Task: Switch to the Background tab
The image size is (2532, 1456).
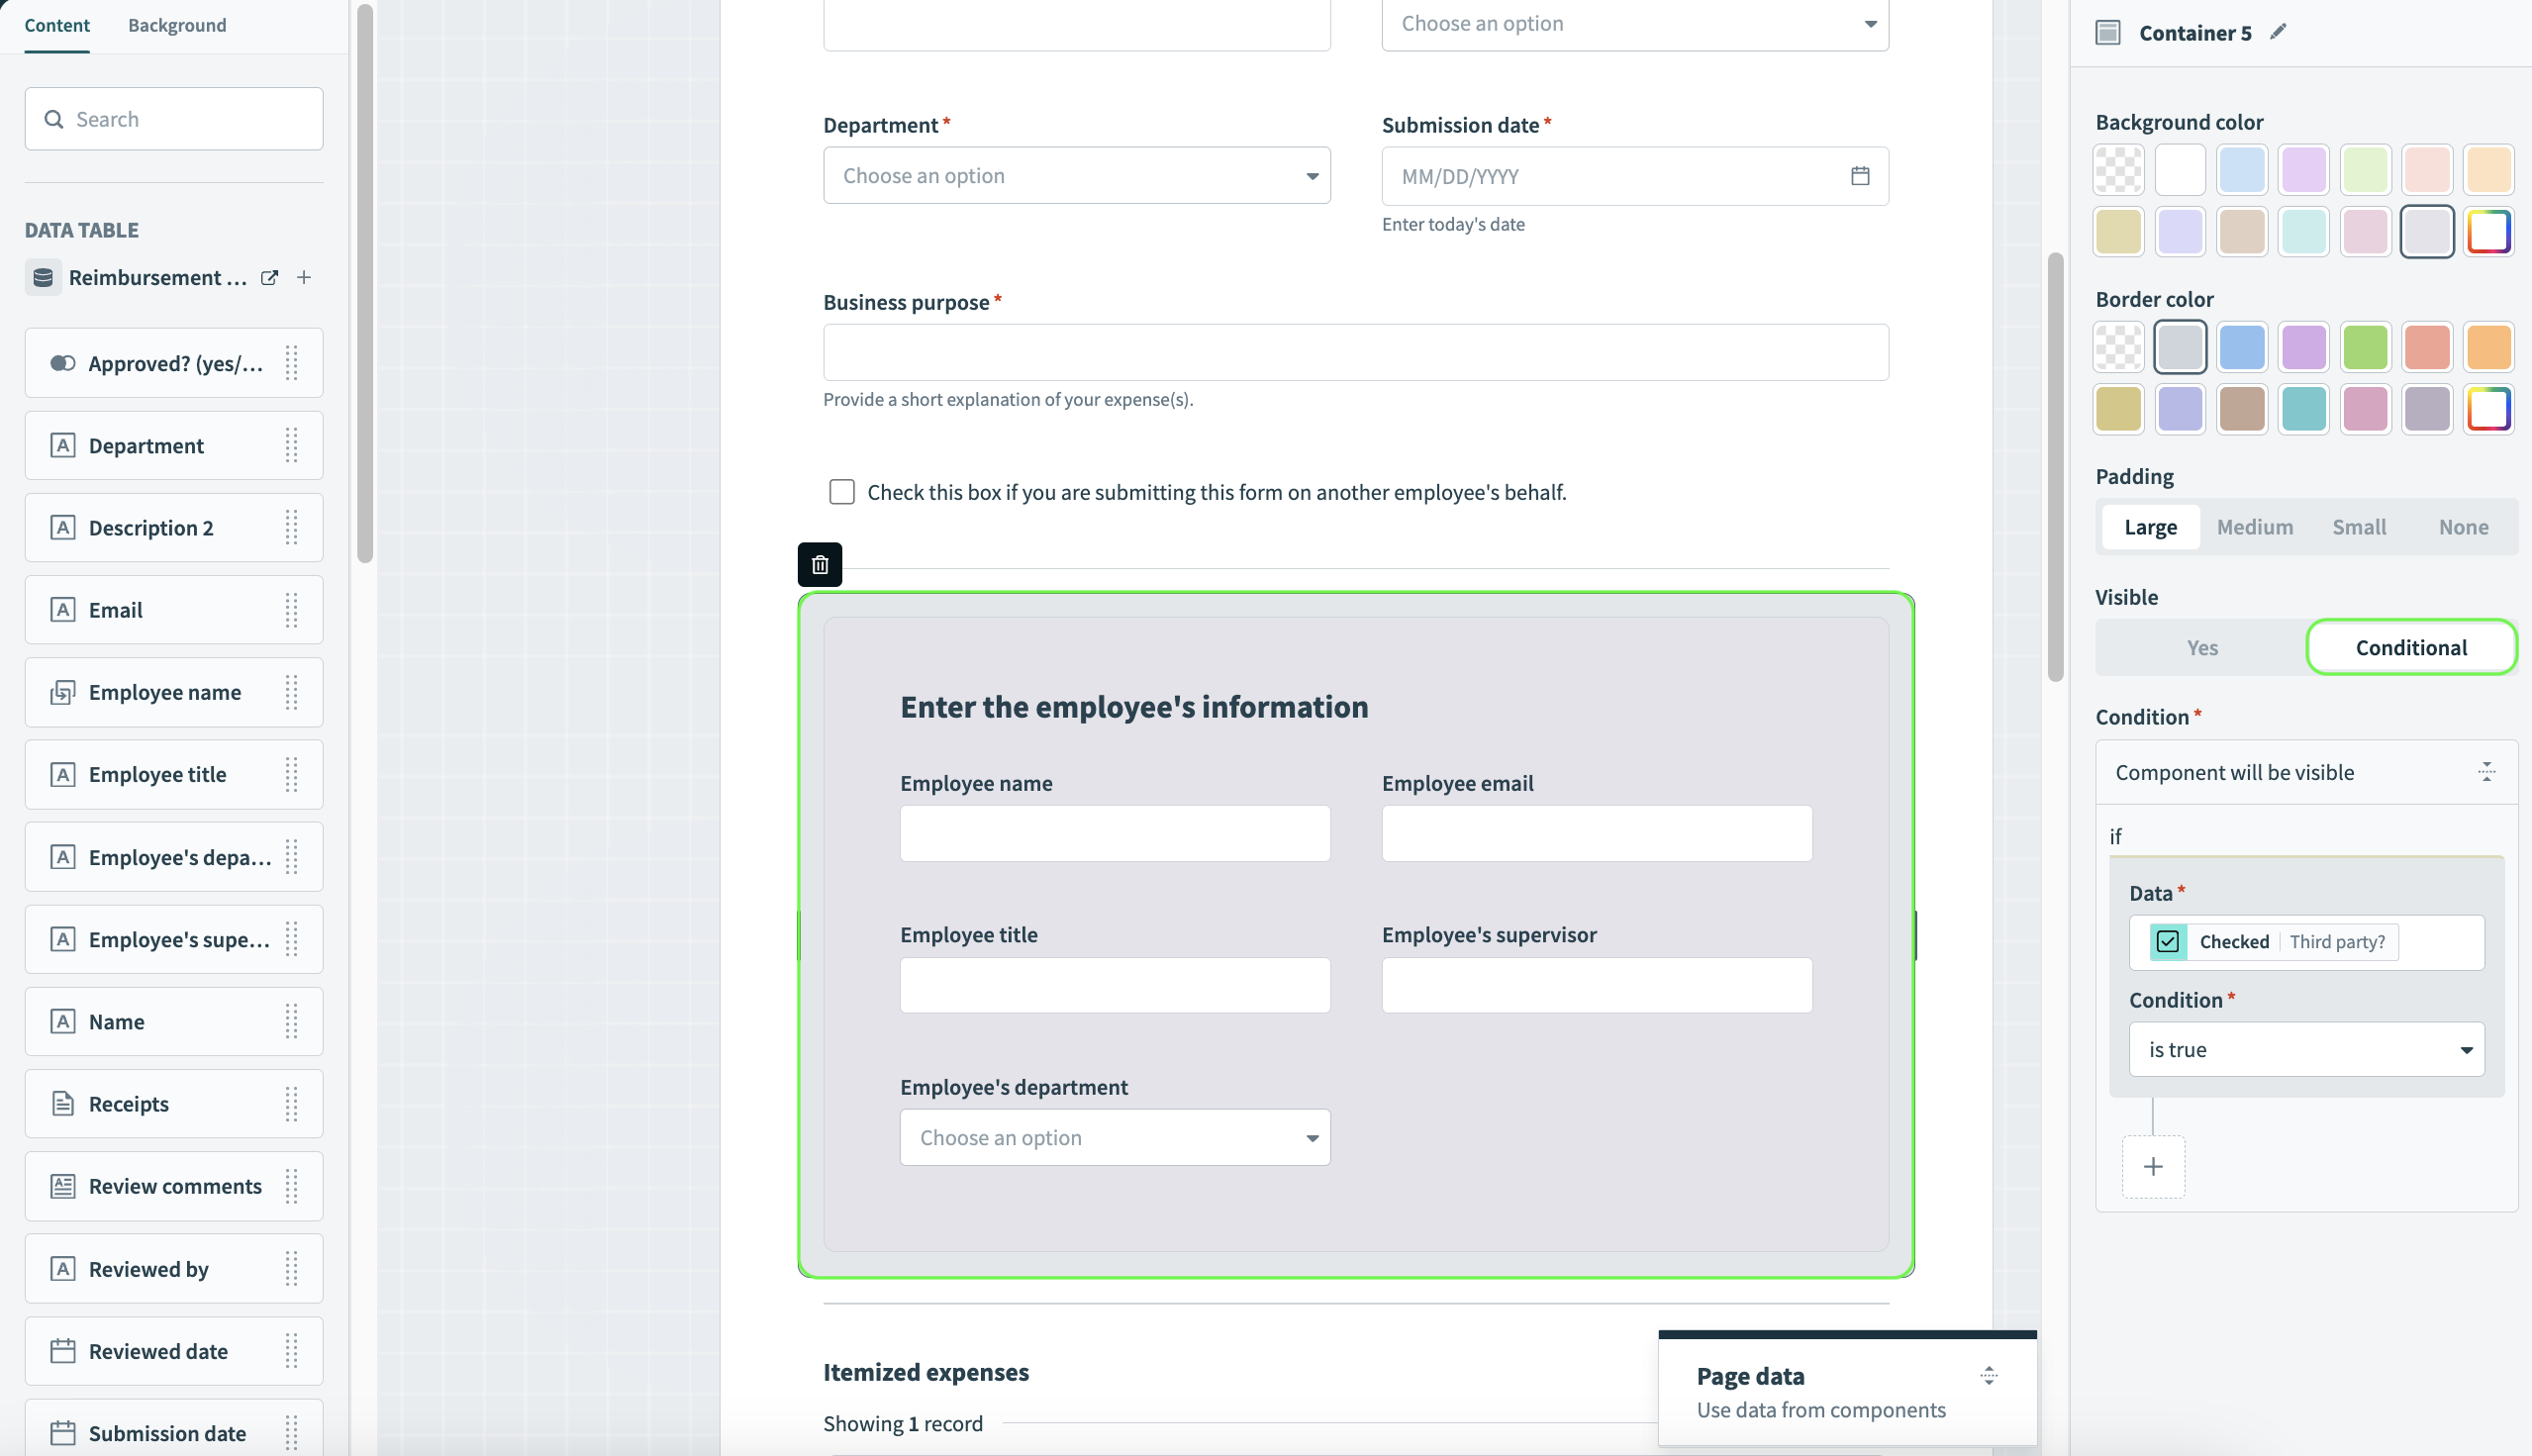Action: point(177,25)
